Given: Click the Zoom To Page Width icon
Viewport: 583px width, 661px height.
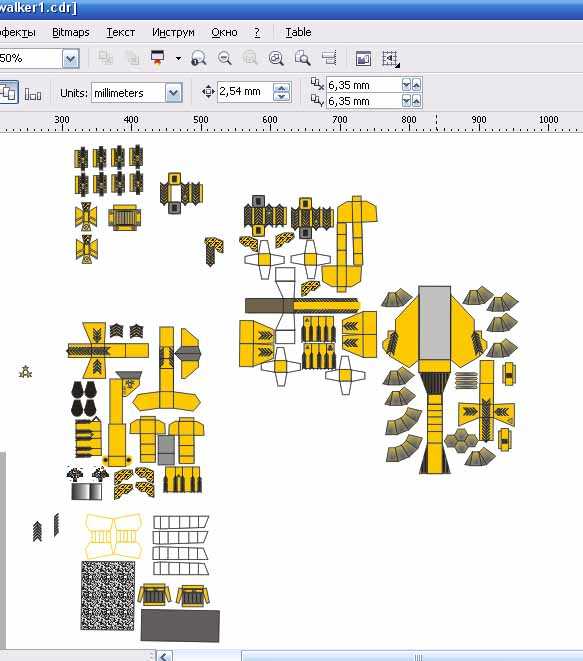Looking at the screenshot, I should click(329, 58).
